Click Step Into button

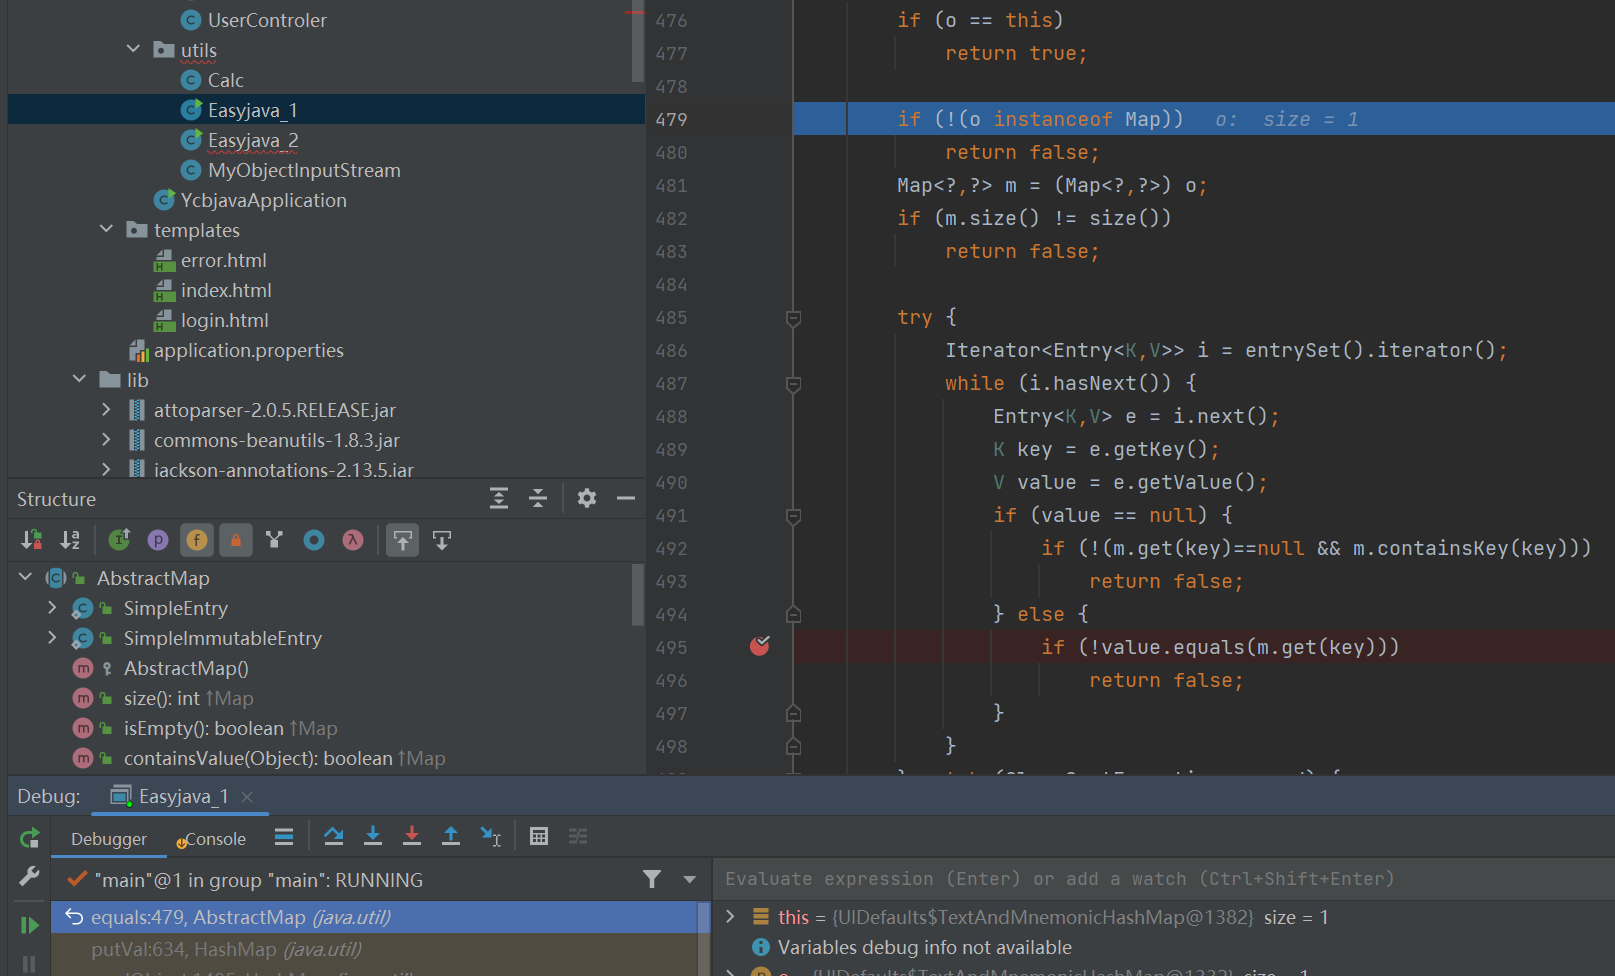click(373, 837)
